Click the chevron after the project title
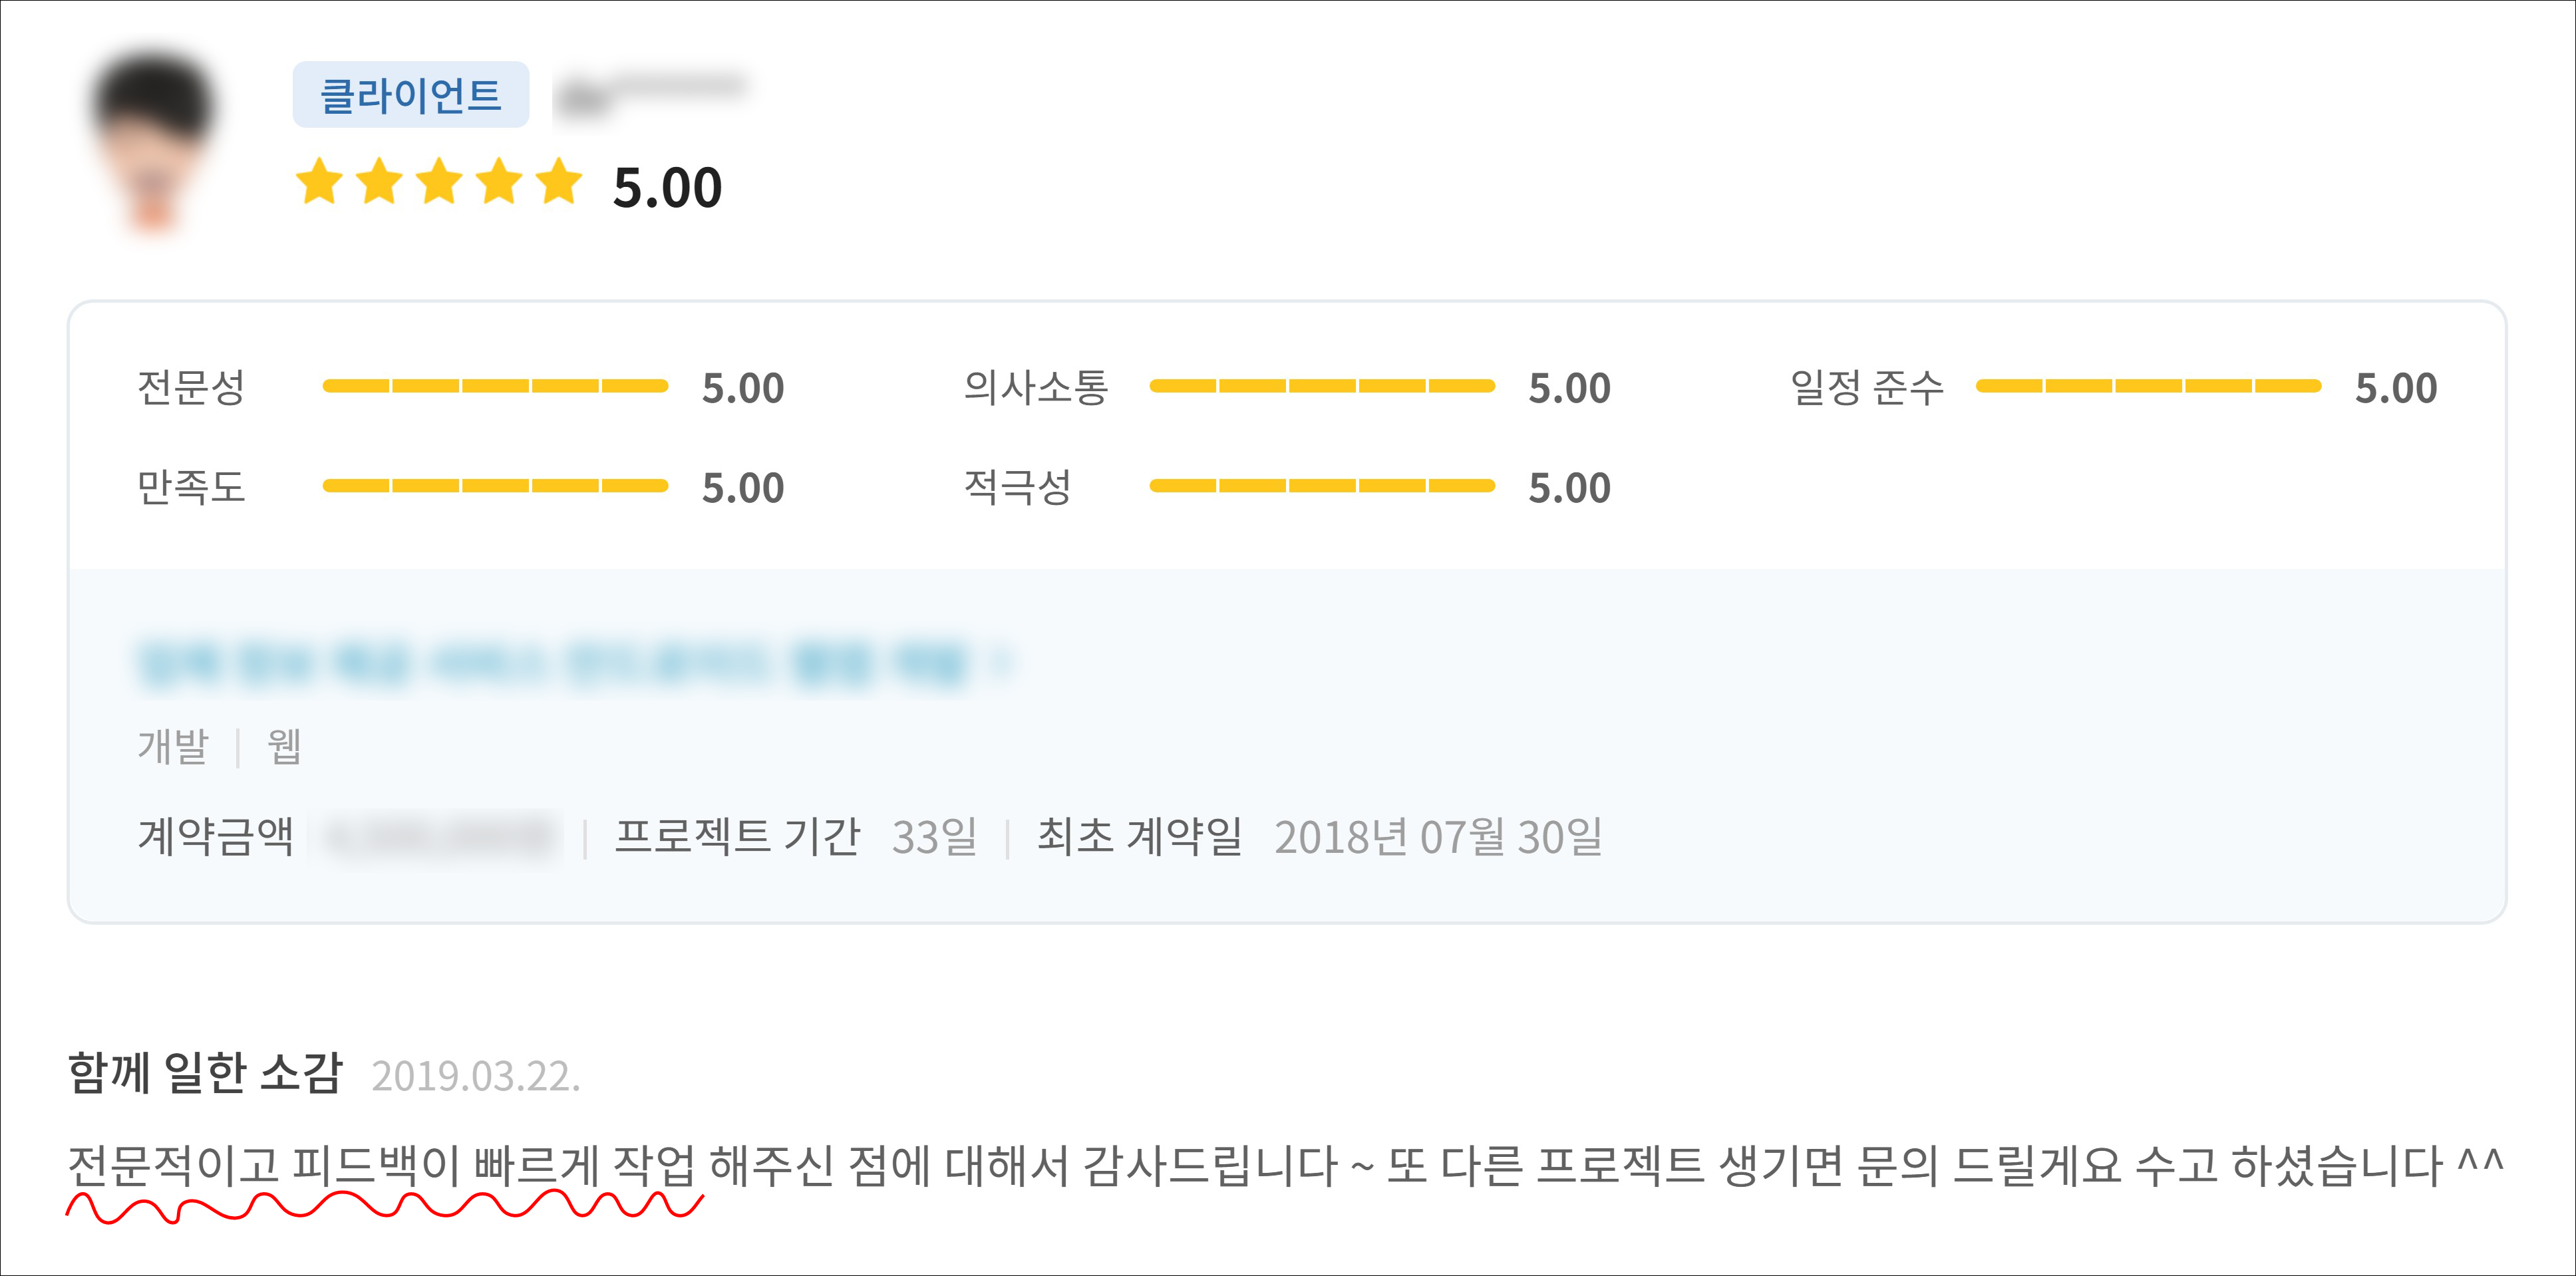The image size is (2576, 1276). pyautogui.click(x=1000, y=662)
